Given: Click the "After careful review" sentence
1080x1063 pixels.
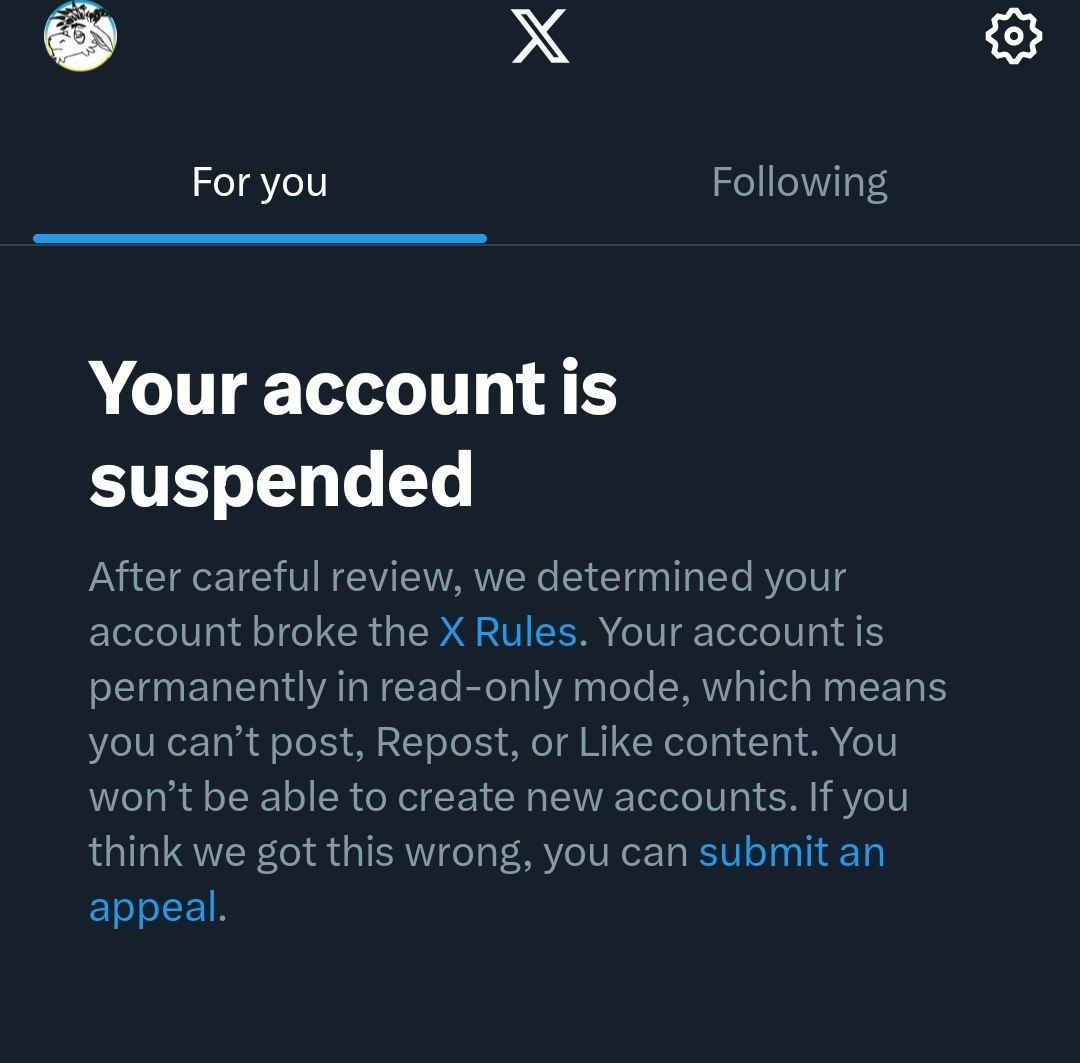Looking at the screenshot, I should [270, 577].
